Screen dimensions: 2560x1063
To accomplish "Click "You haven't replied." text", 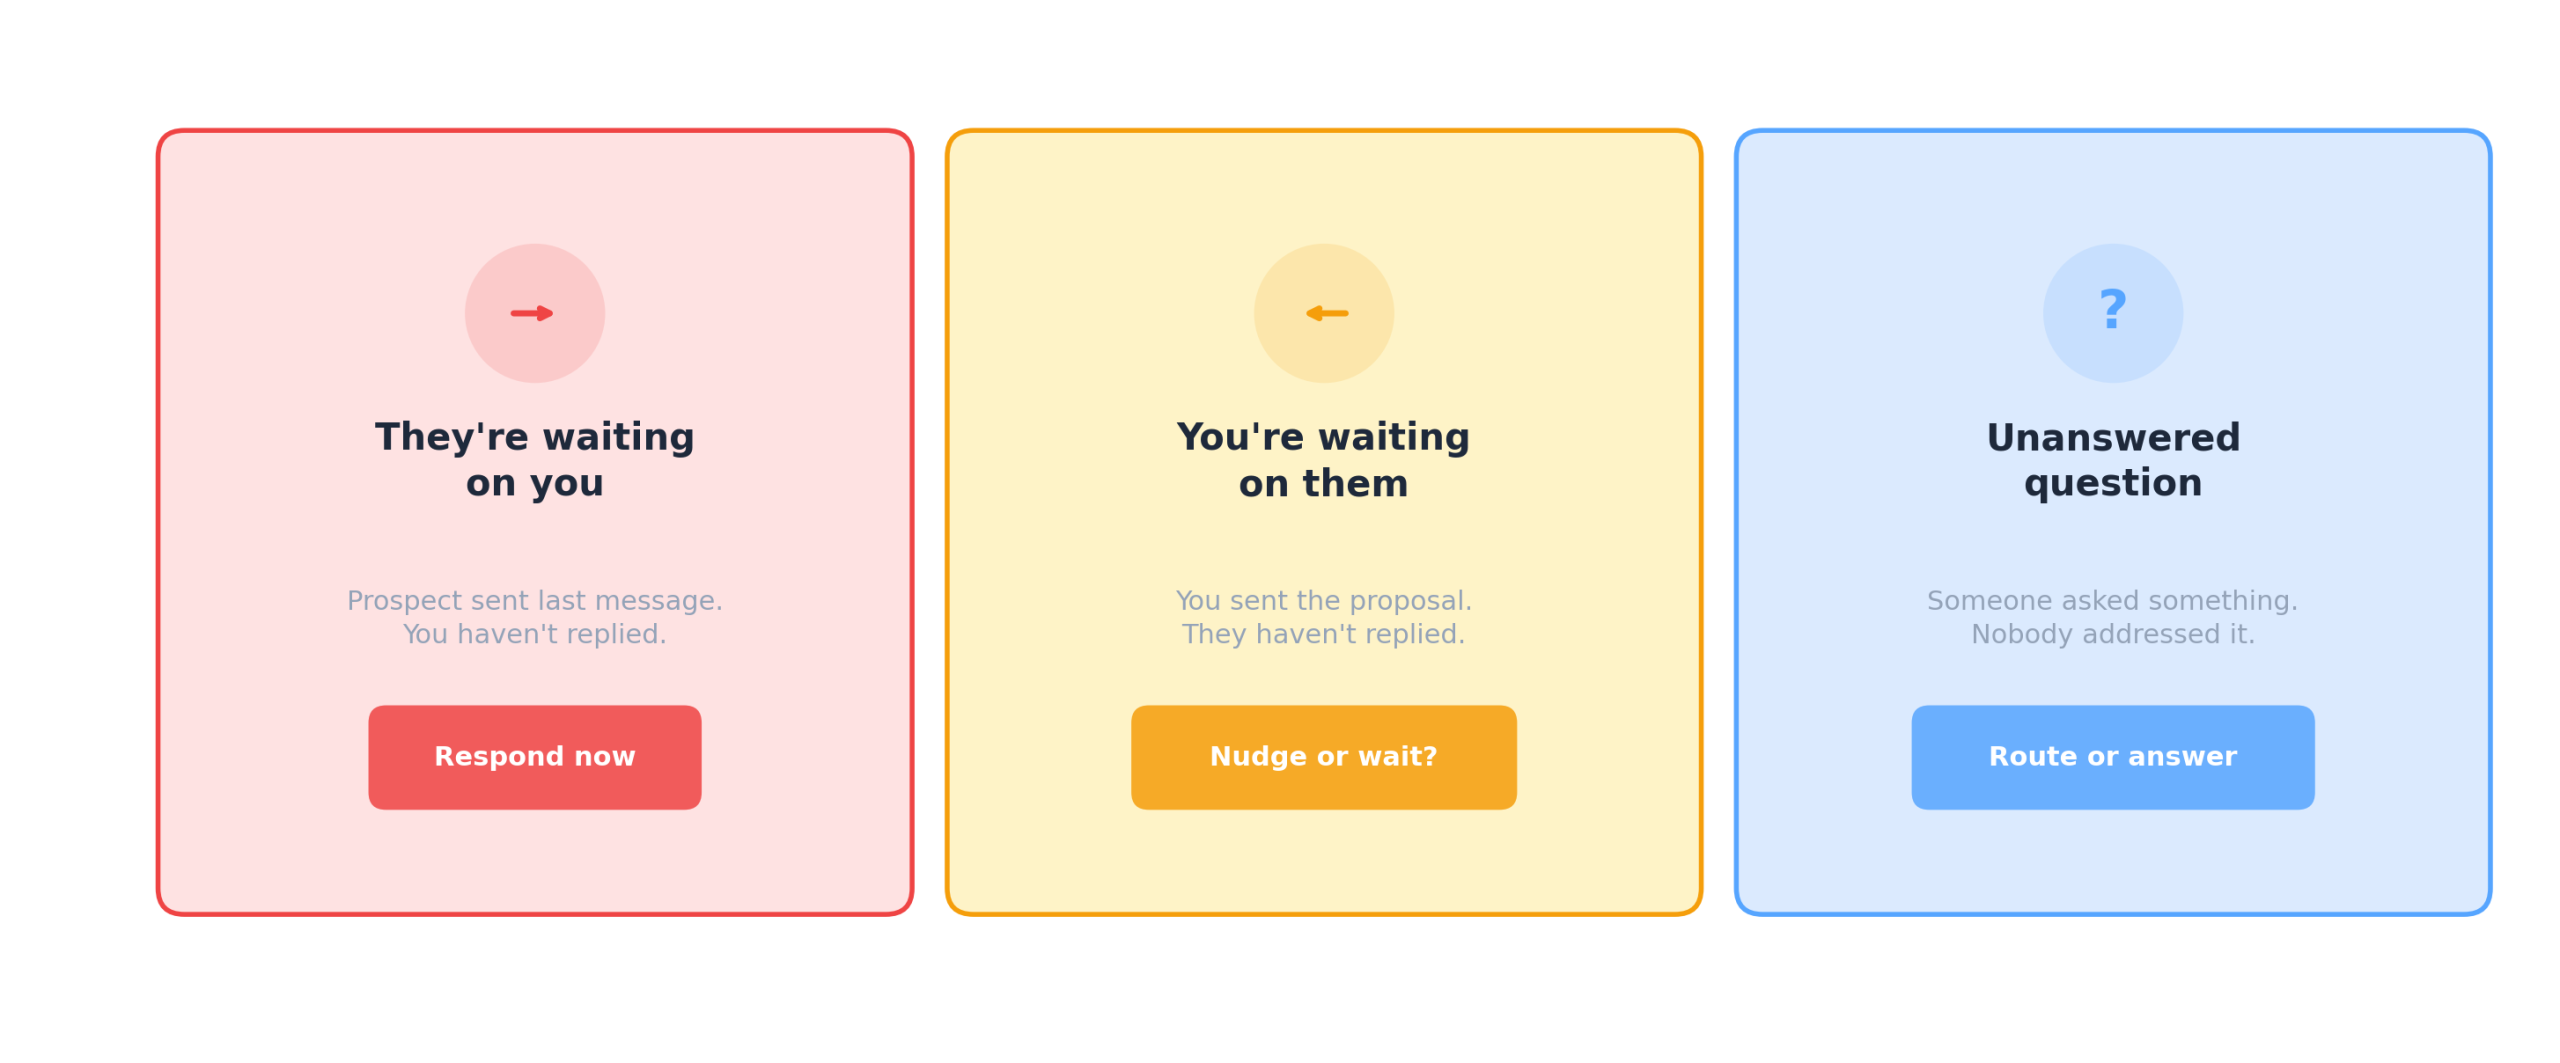I will pyautogui.click(x=534, y=634).
